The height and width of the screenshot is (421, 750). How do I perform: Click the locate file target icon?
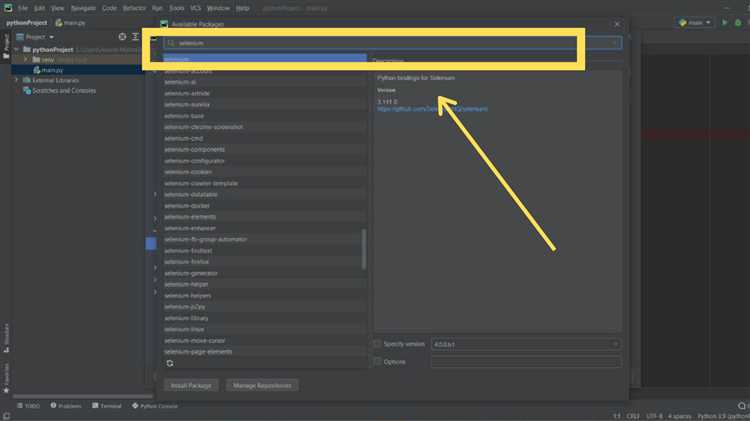click(x=122, y=36)
